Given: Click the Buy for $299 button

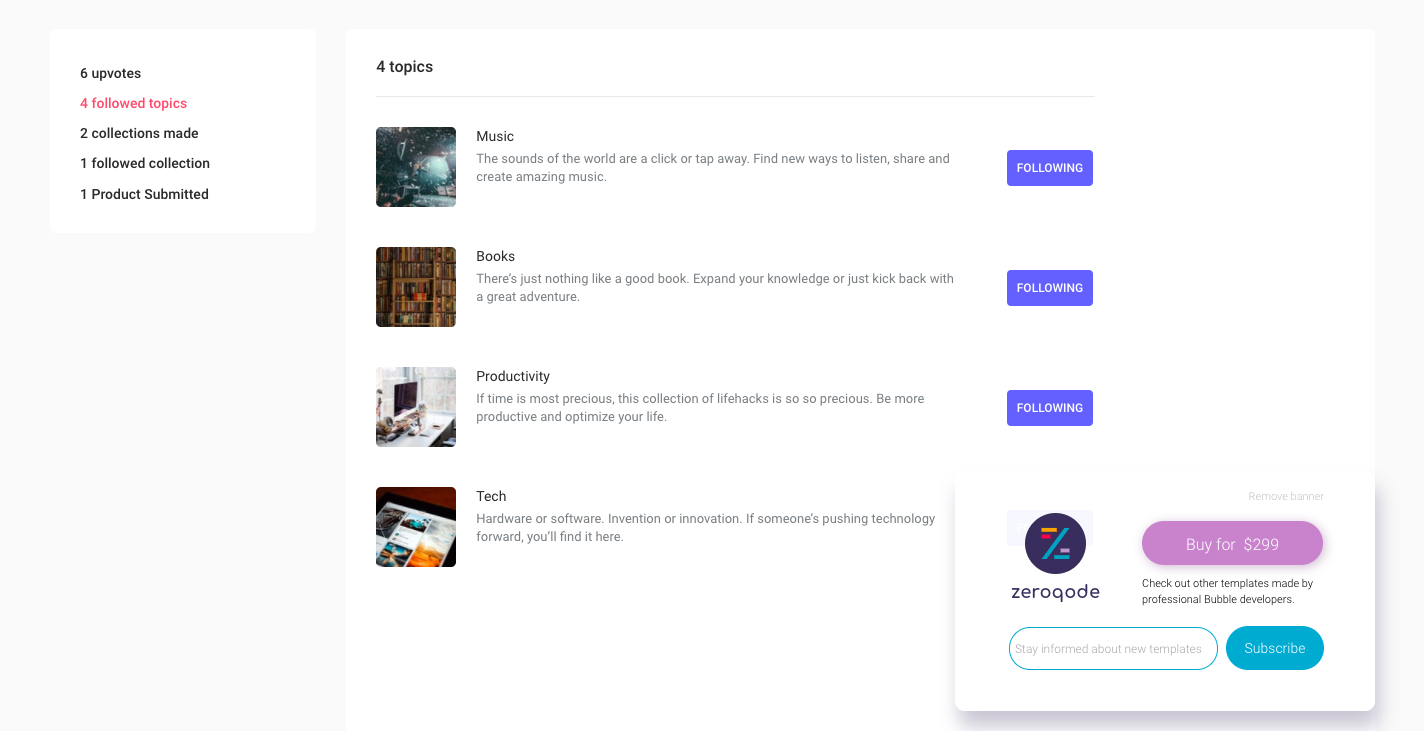Looking at the screenshot, I should pyautogui.click(x=1232, y=544).
